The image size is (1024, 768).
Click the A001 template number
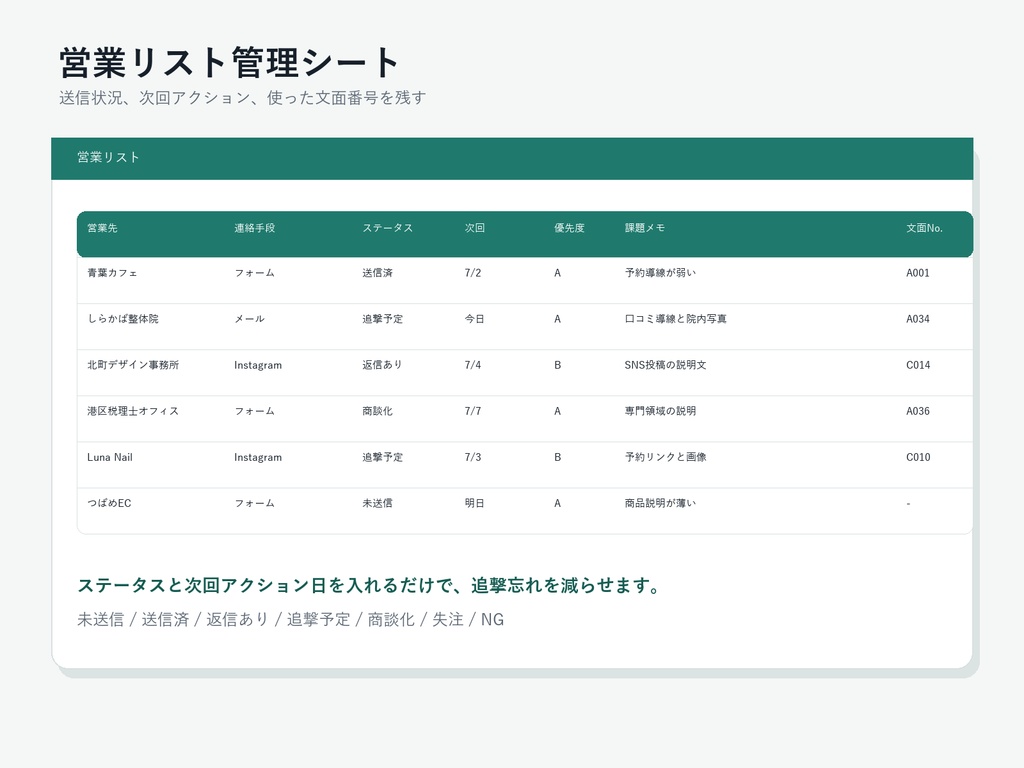[918, 273]
